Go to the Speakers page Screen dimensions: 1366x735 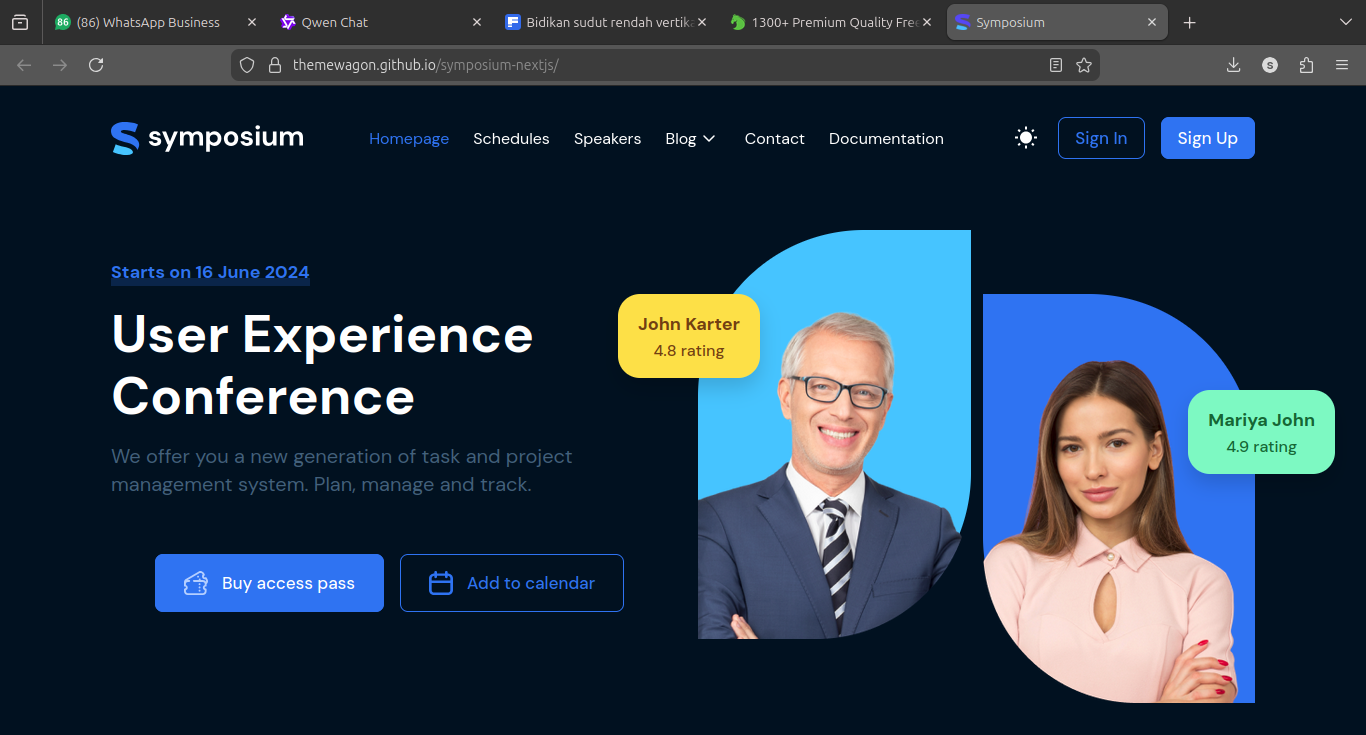point(607,139)
